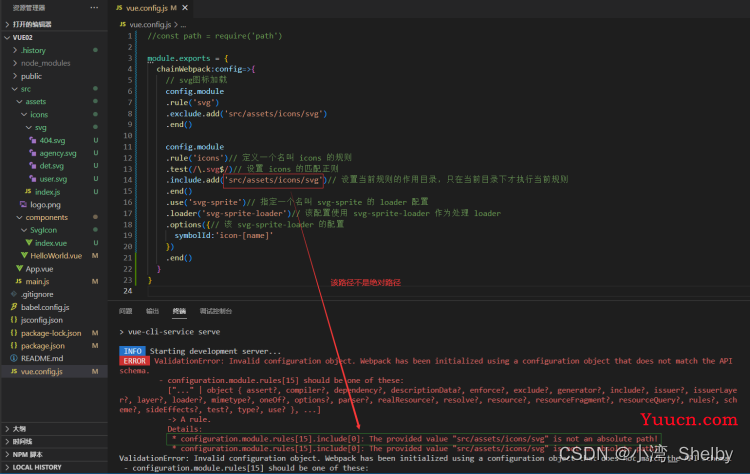Click the user.svg file icon
This screenshot has width=750, height=474.
pos(33,178)
